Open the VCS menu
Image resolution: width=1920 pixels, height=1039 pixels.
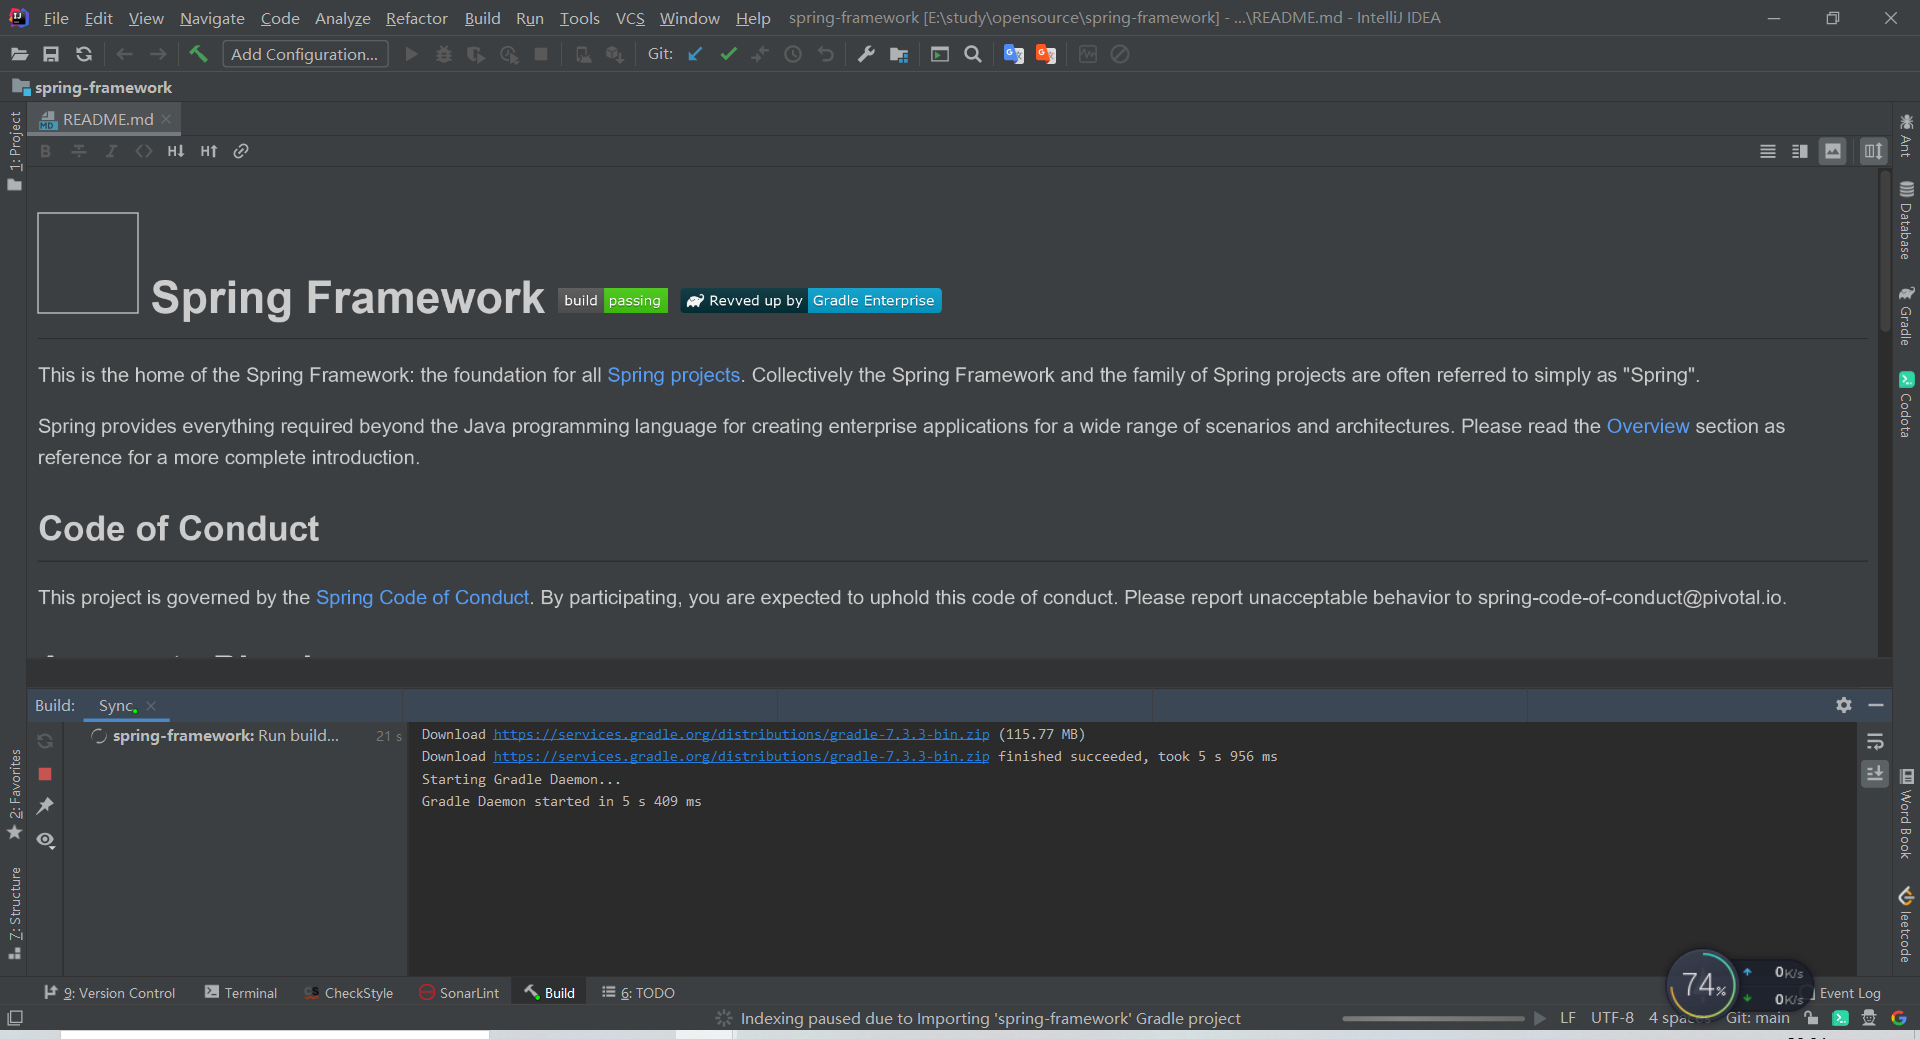pos(630,18)
